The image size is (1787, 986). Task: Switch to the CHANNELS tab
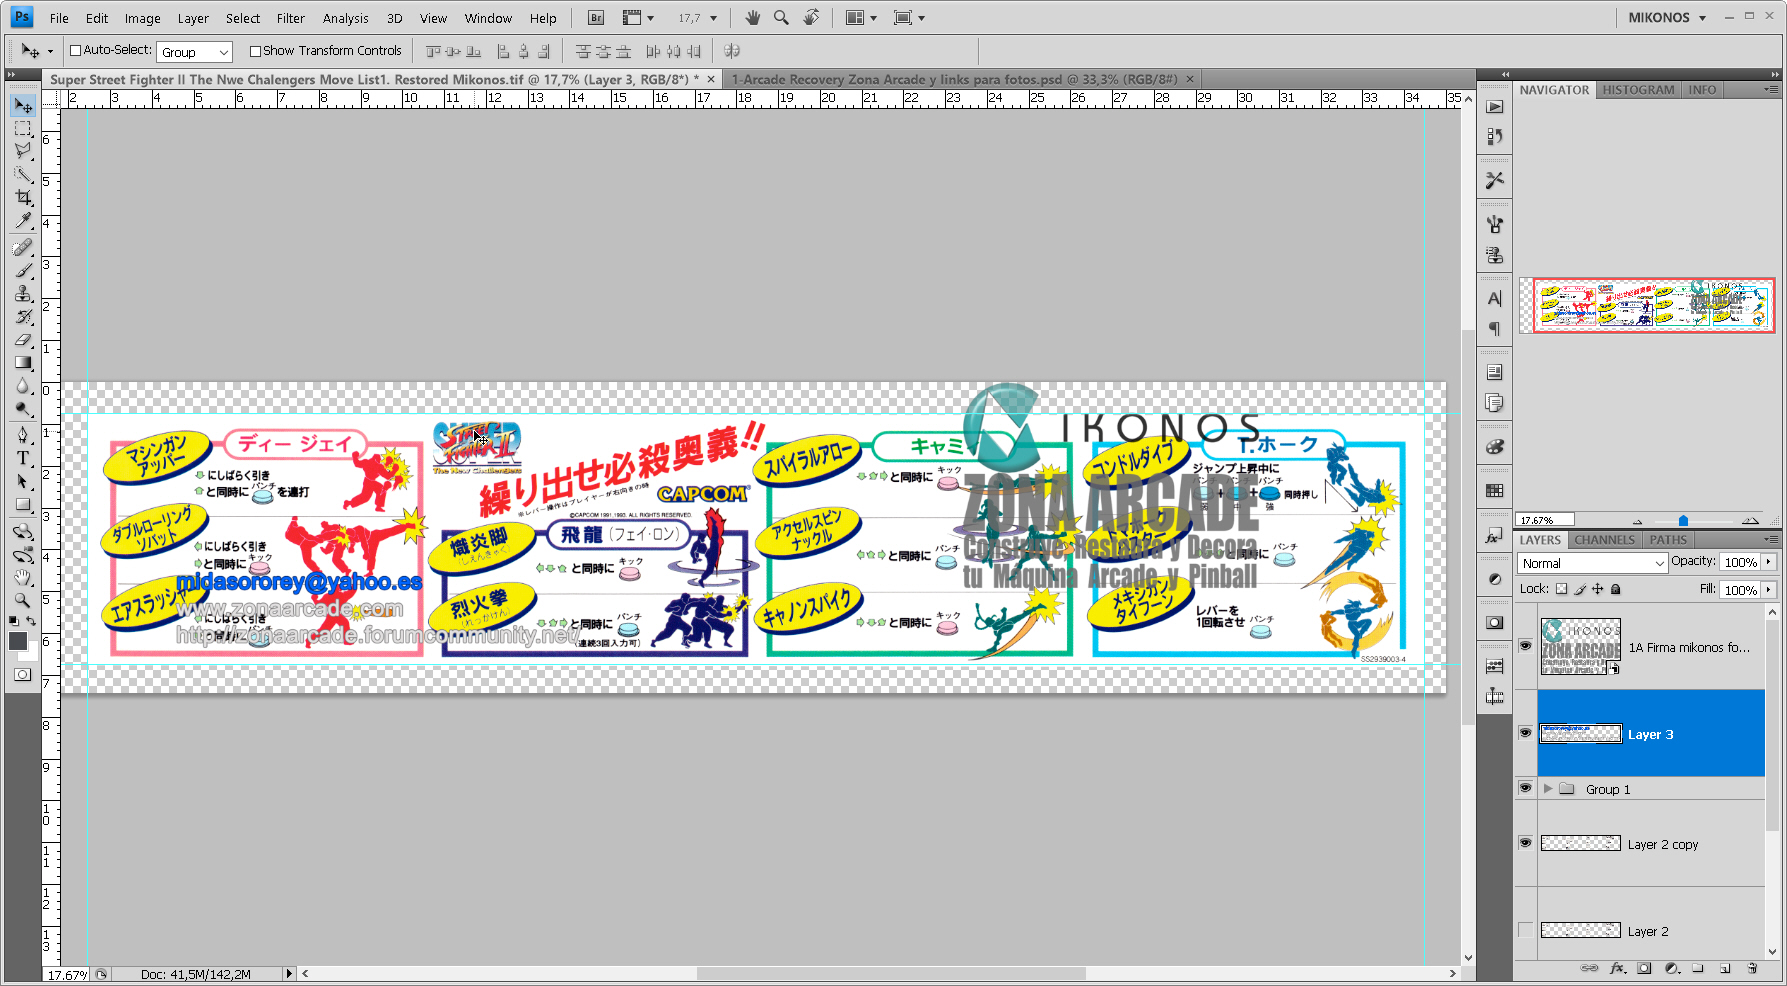pos(1604,539)
